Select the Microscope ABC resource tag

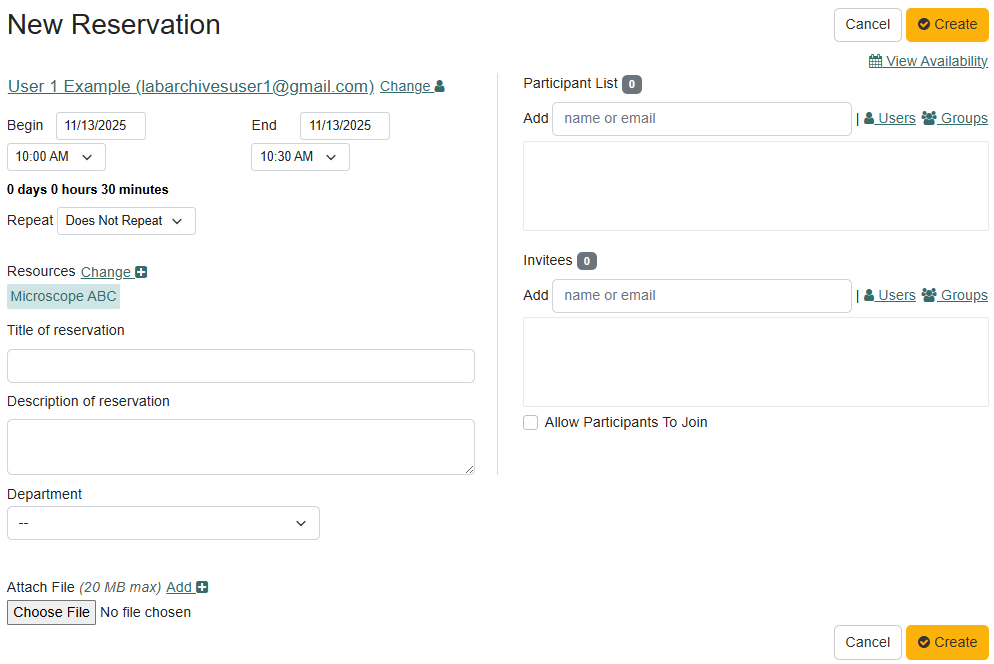point(63,296)
